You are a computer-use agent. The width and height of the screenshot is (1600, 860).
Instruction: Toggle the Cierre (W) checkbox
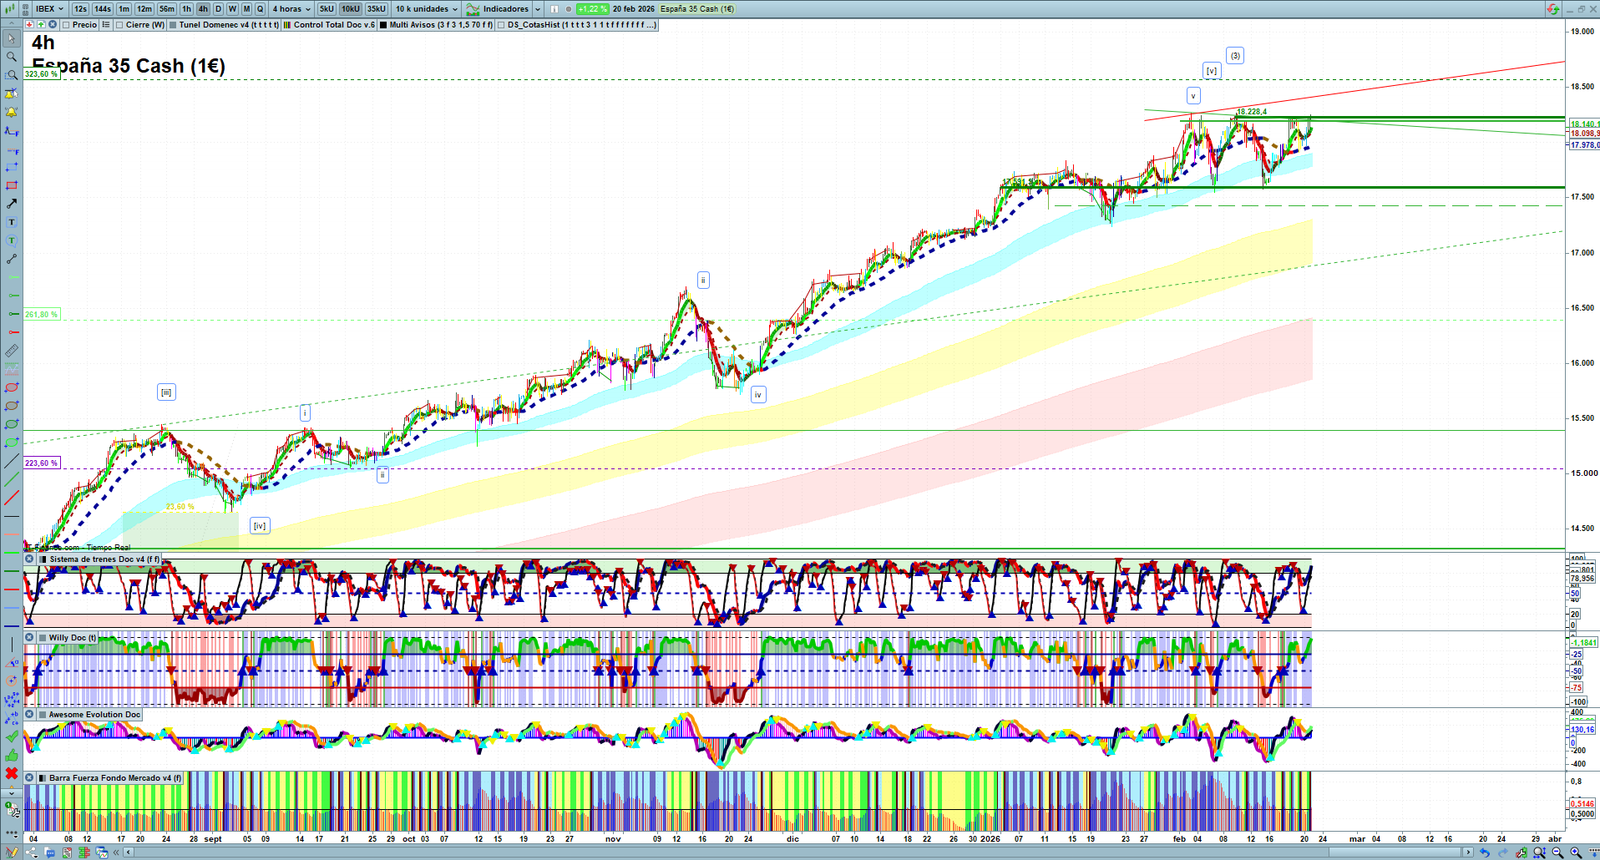point(120,25)
